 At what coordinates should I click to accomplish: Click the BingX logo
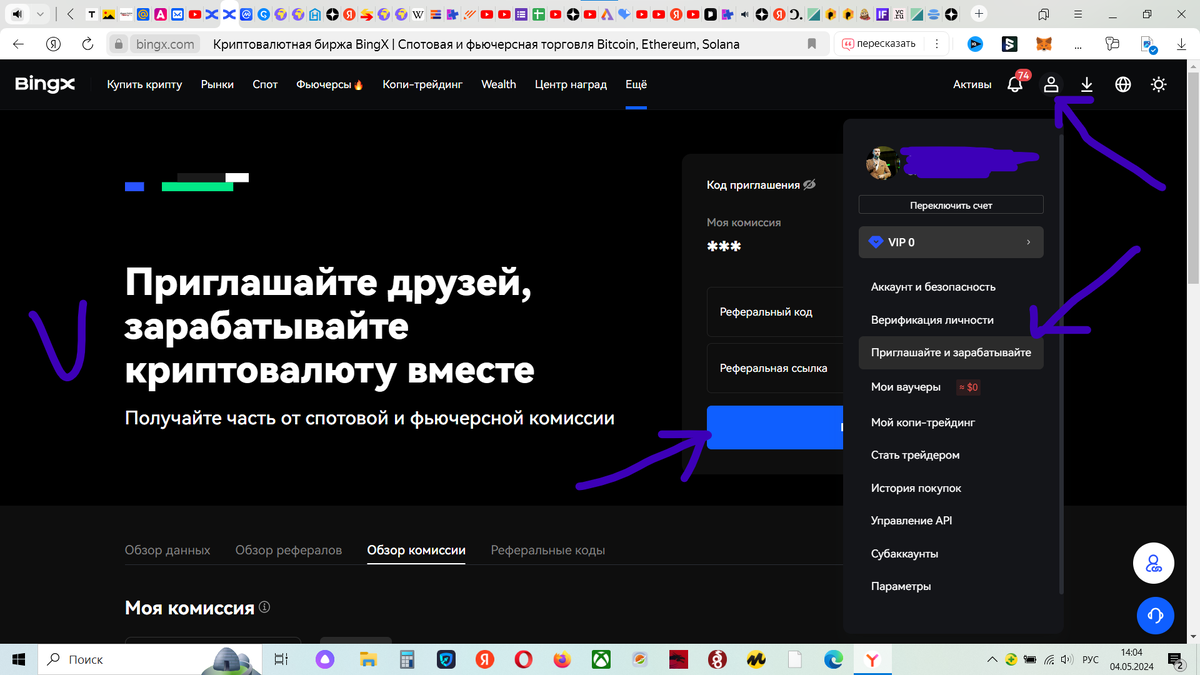tap(45, 84)
